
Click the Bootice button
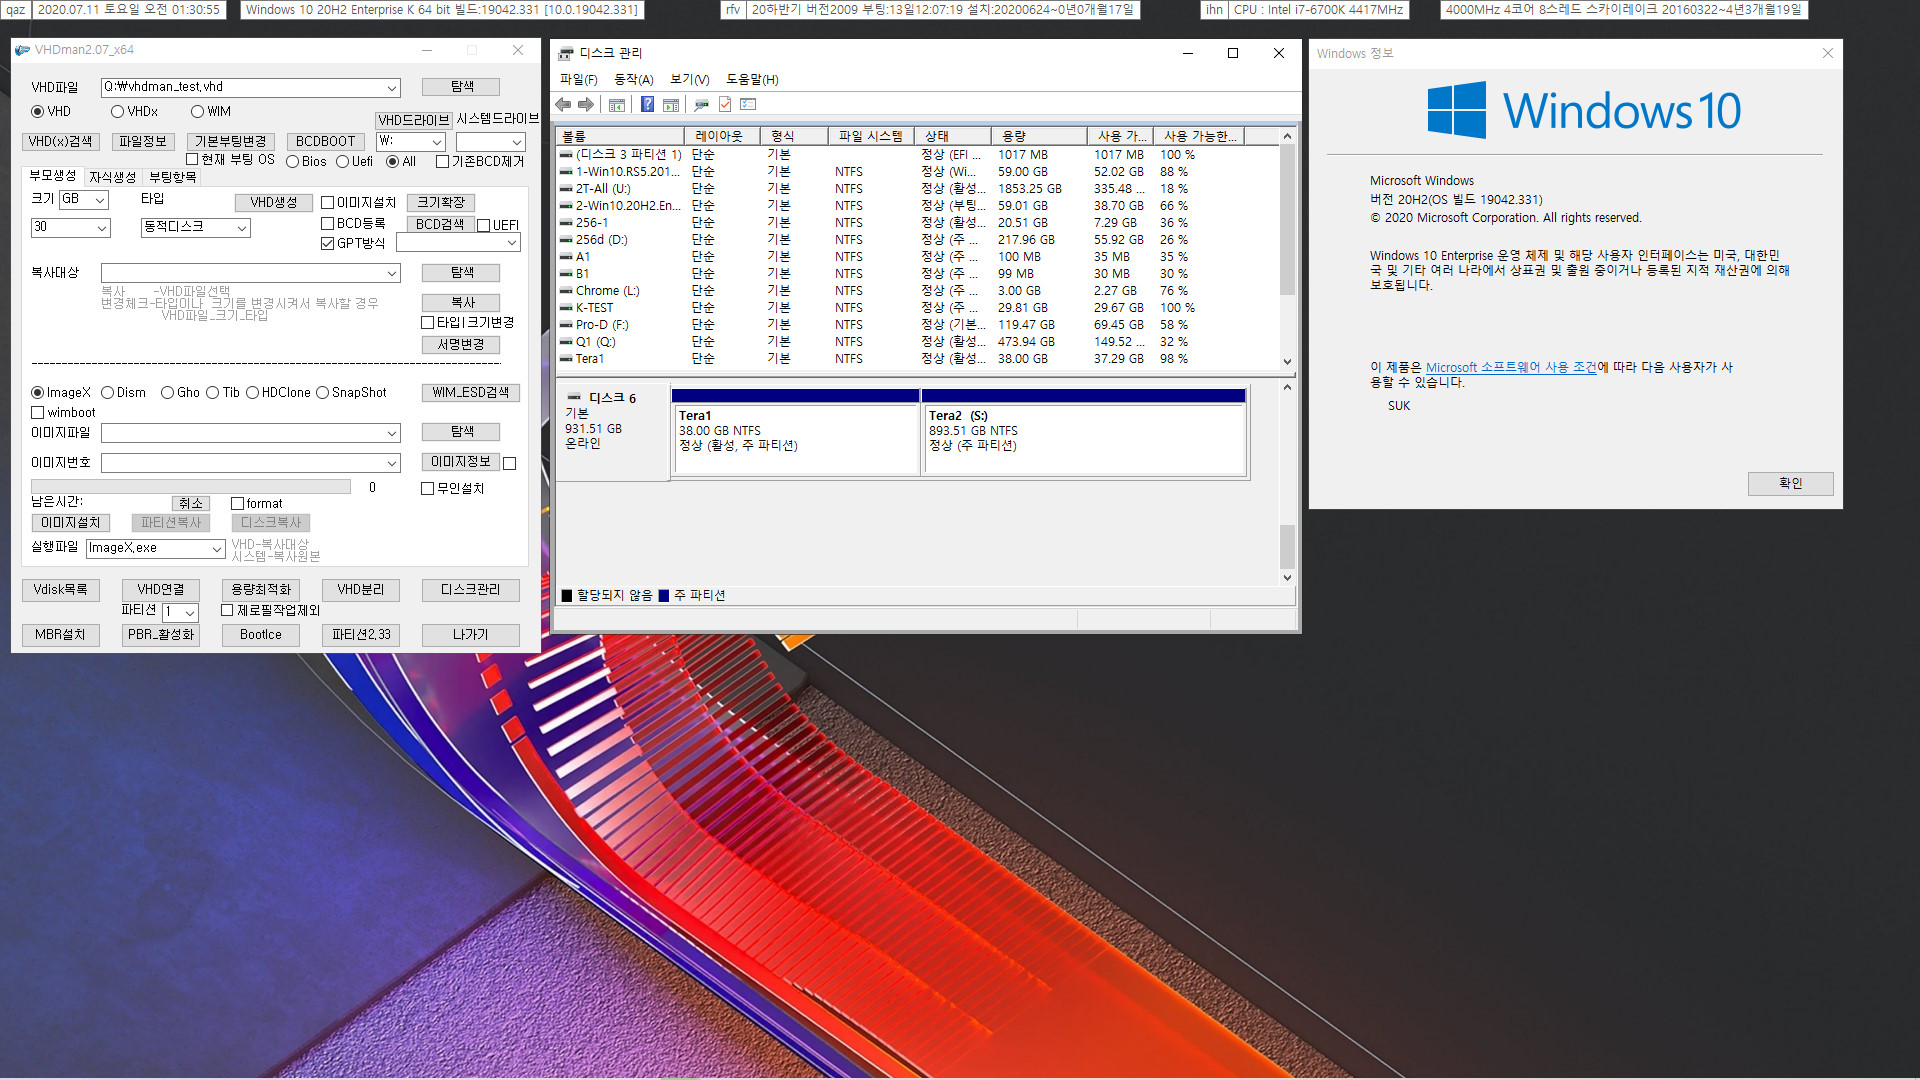[x=261, y=635]
